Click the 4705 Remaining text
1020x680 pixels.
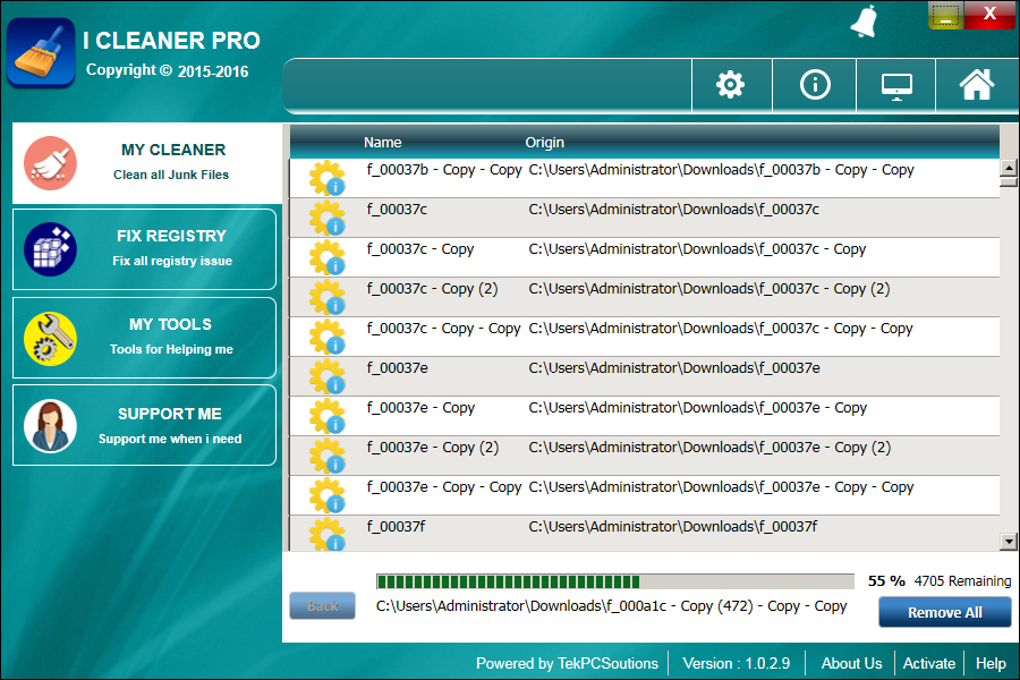coord(962,581)
